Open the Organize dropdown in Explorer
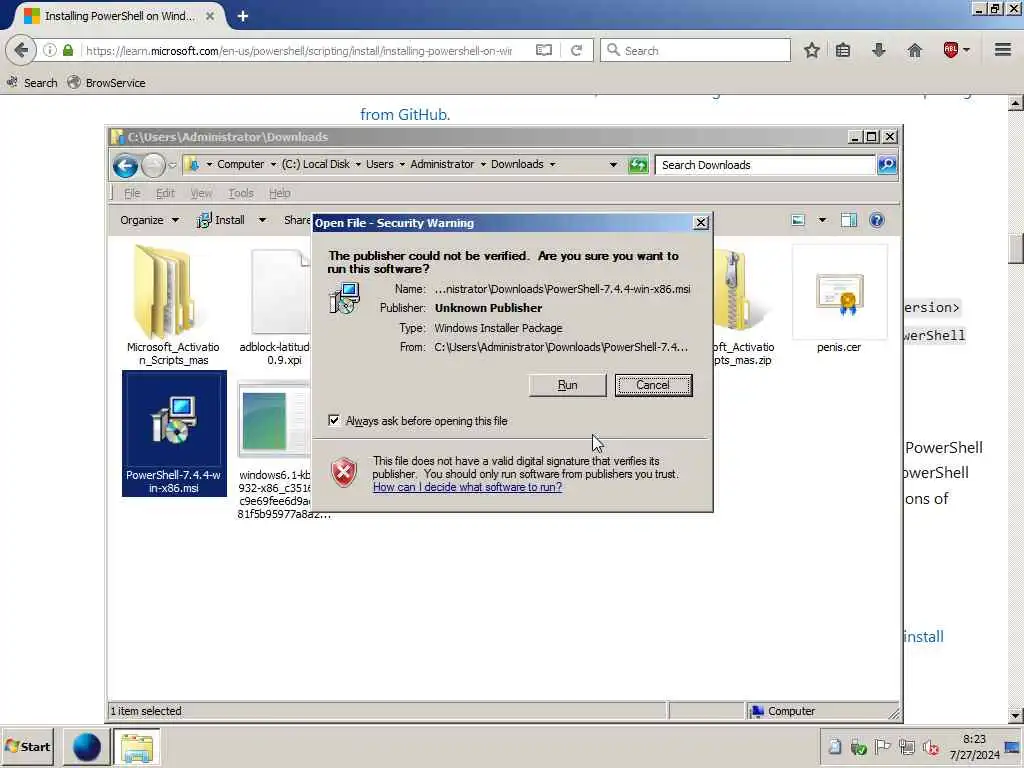 tap(149, 220)
